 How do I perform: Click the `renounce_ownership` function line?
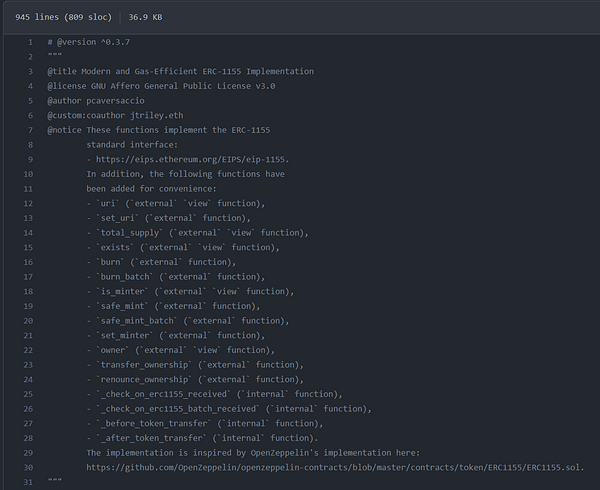[x=195, y=379]
